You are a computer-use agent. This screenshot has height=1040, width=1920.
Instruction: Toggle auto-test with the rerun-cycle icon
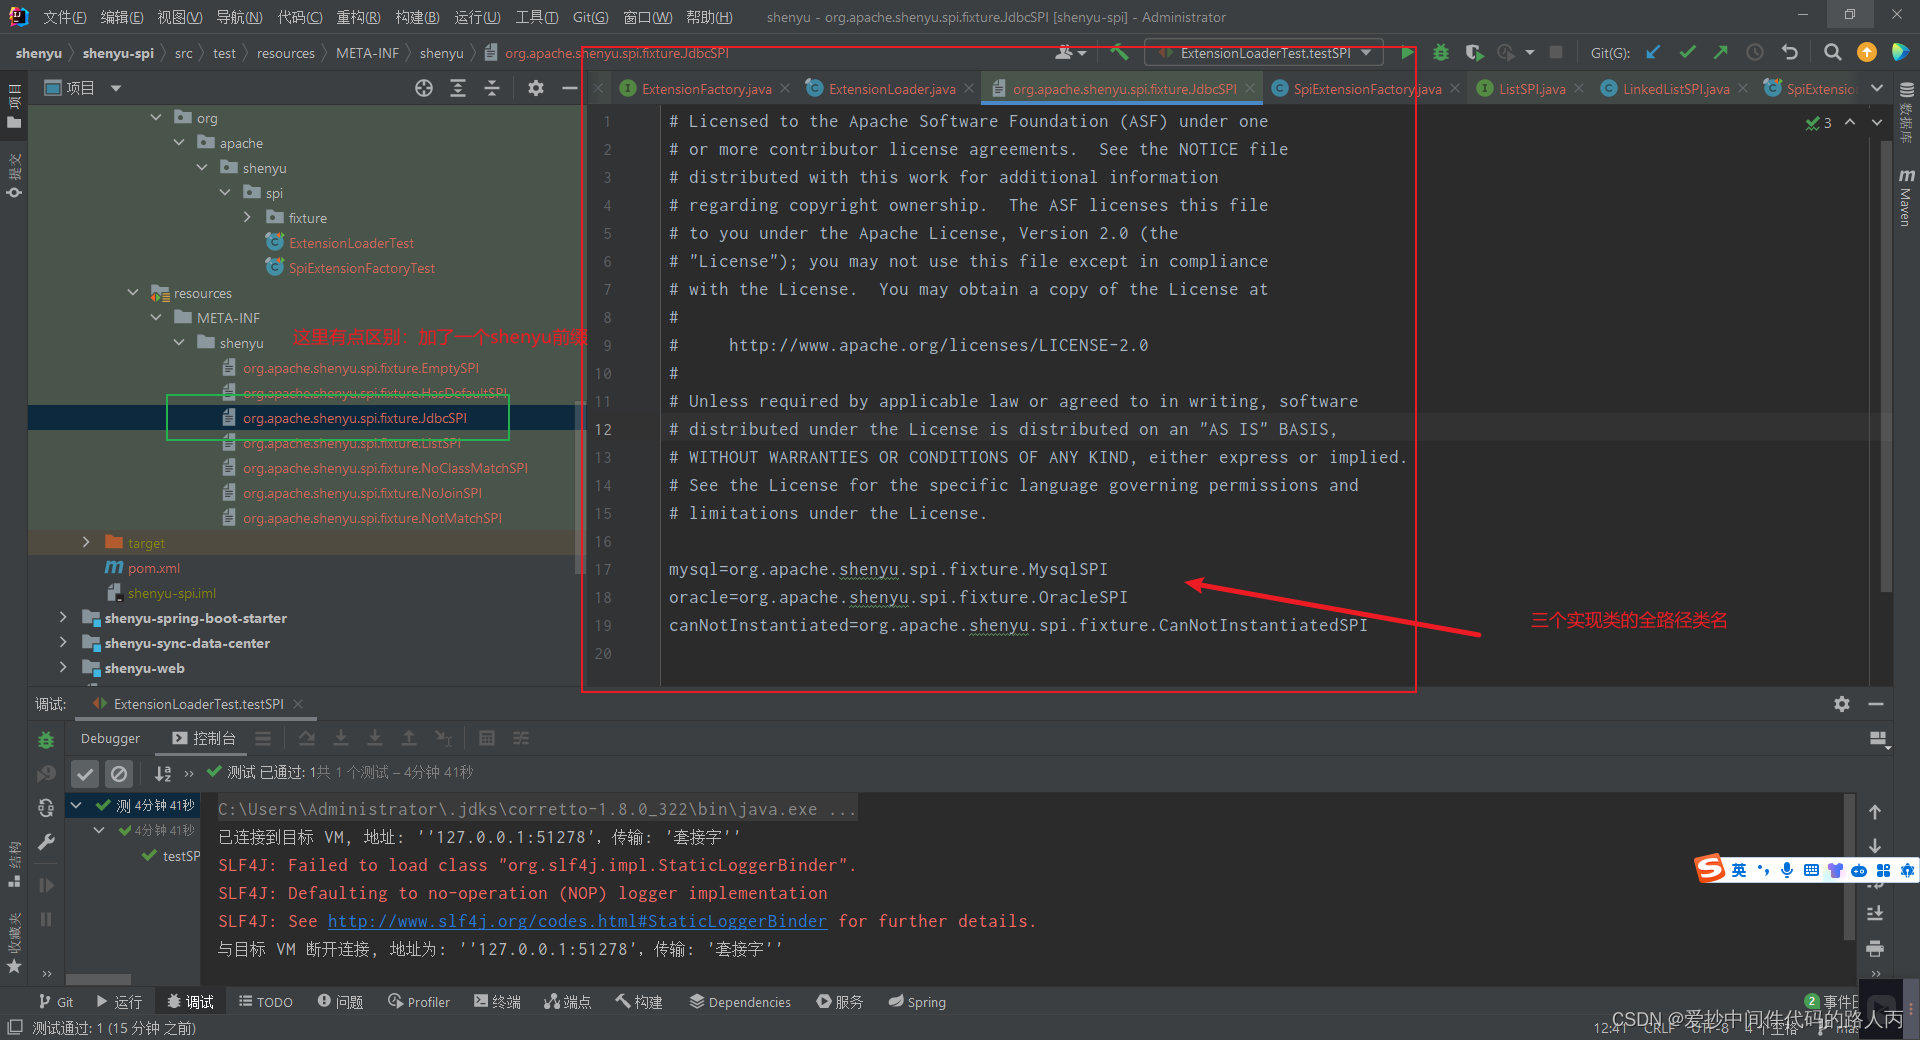click(x=46, y=807)
